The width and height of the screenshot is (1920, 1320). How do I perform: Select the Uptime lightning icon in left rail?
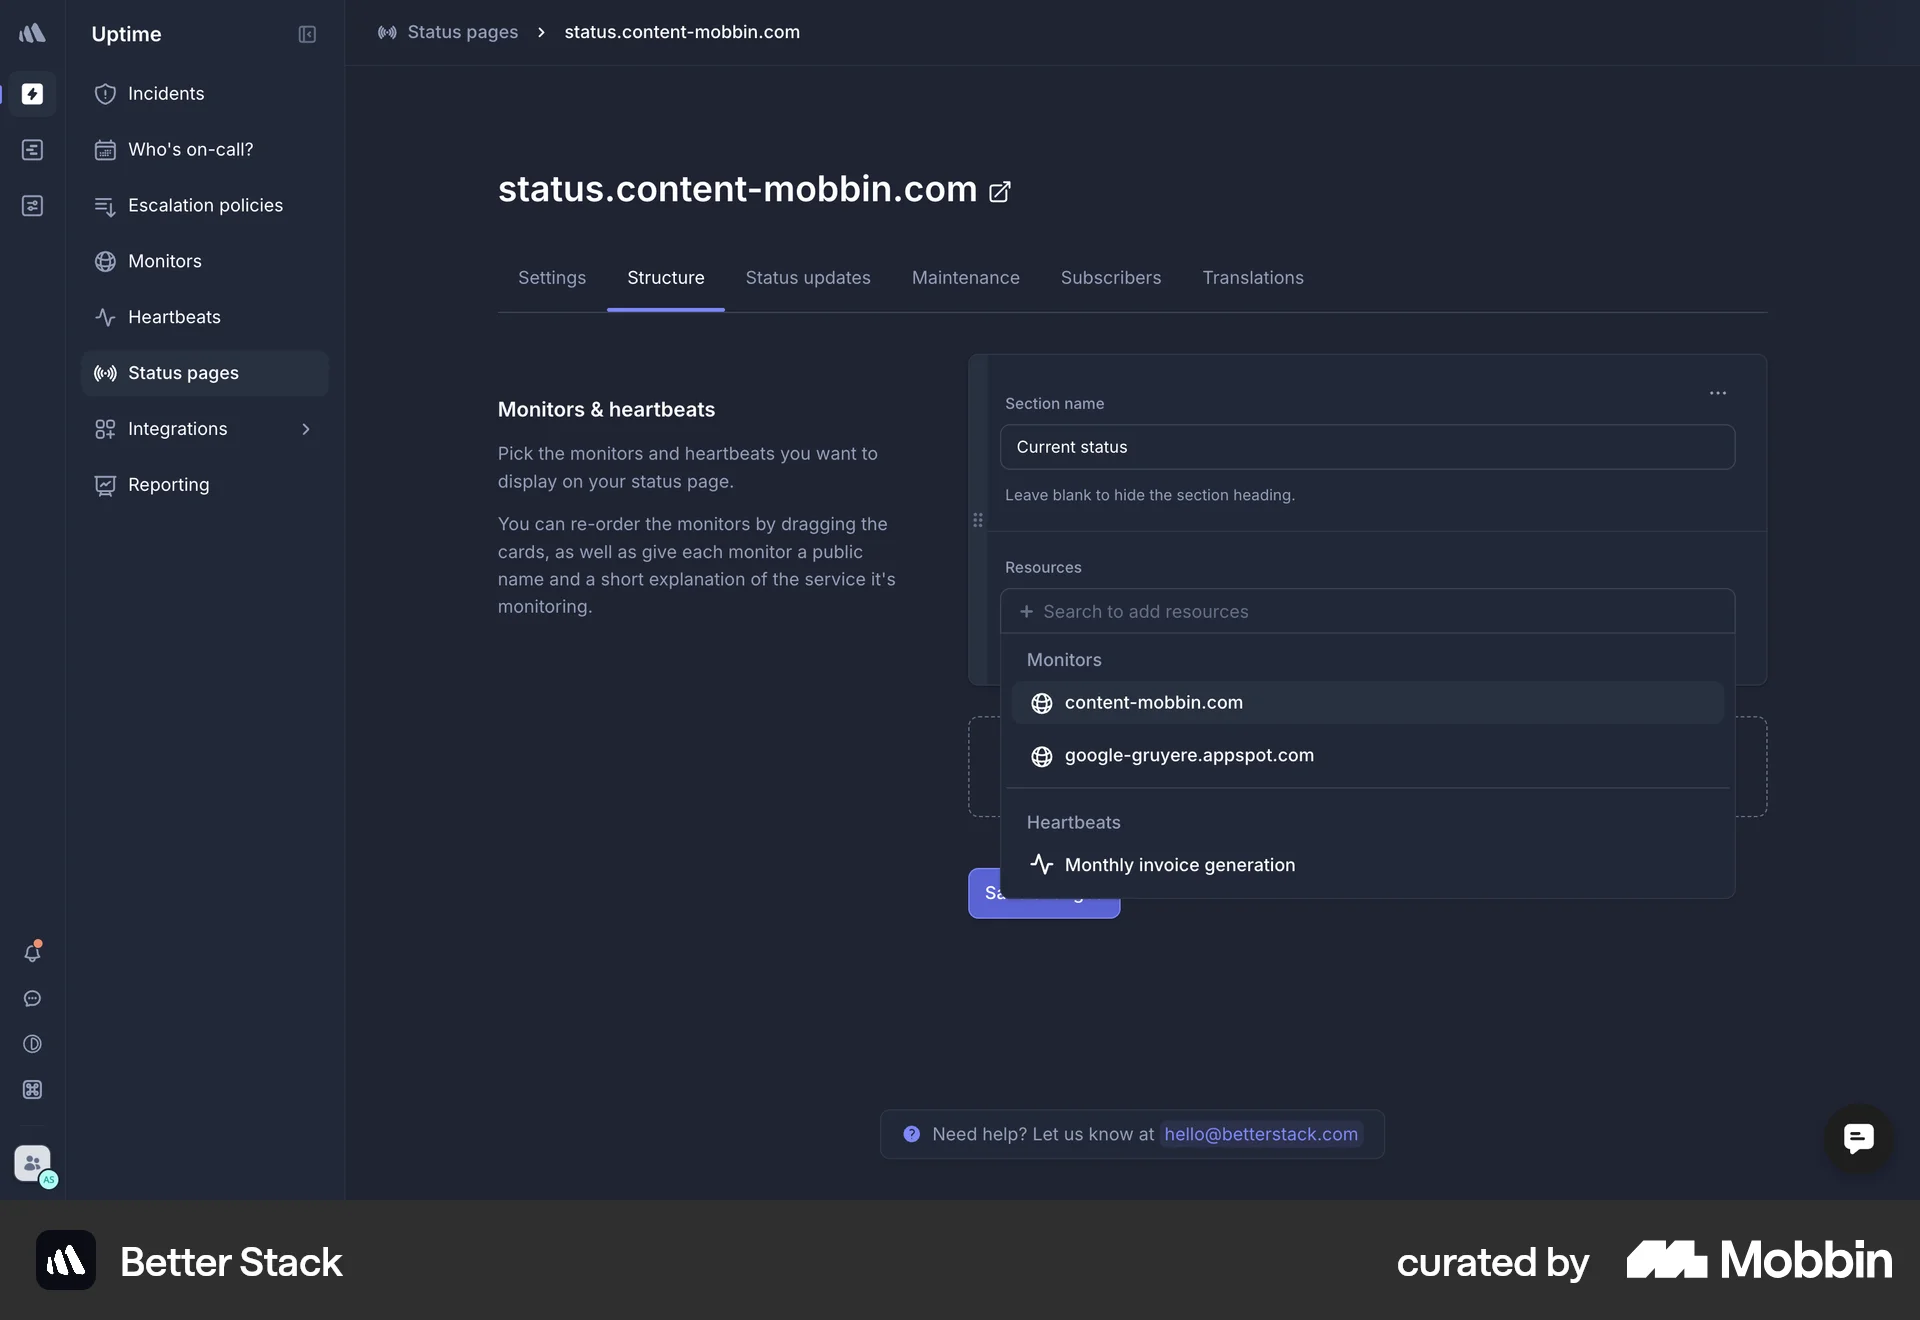pos(33,95)
